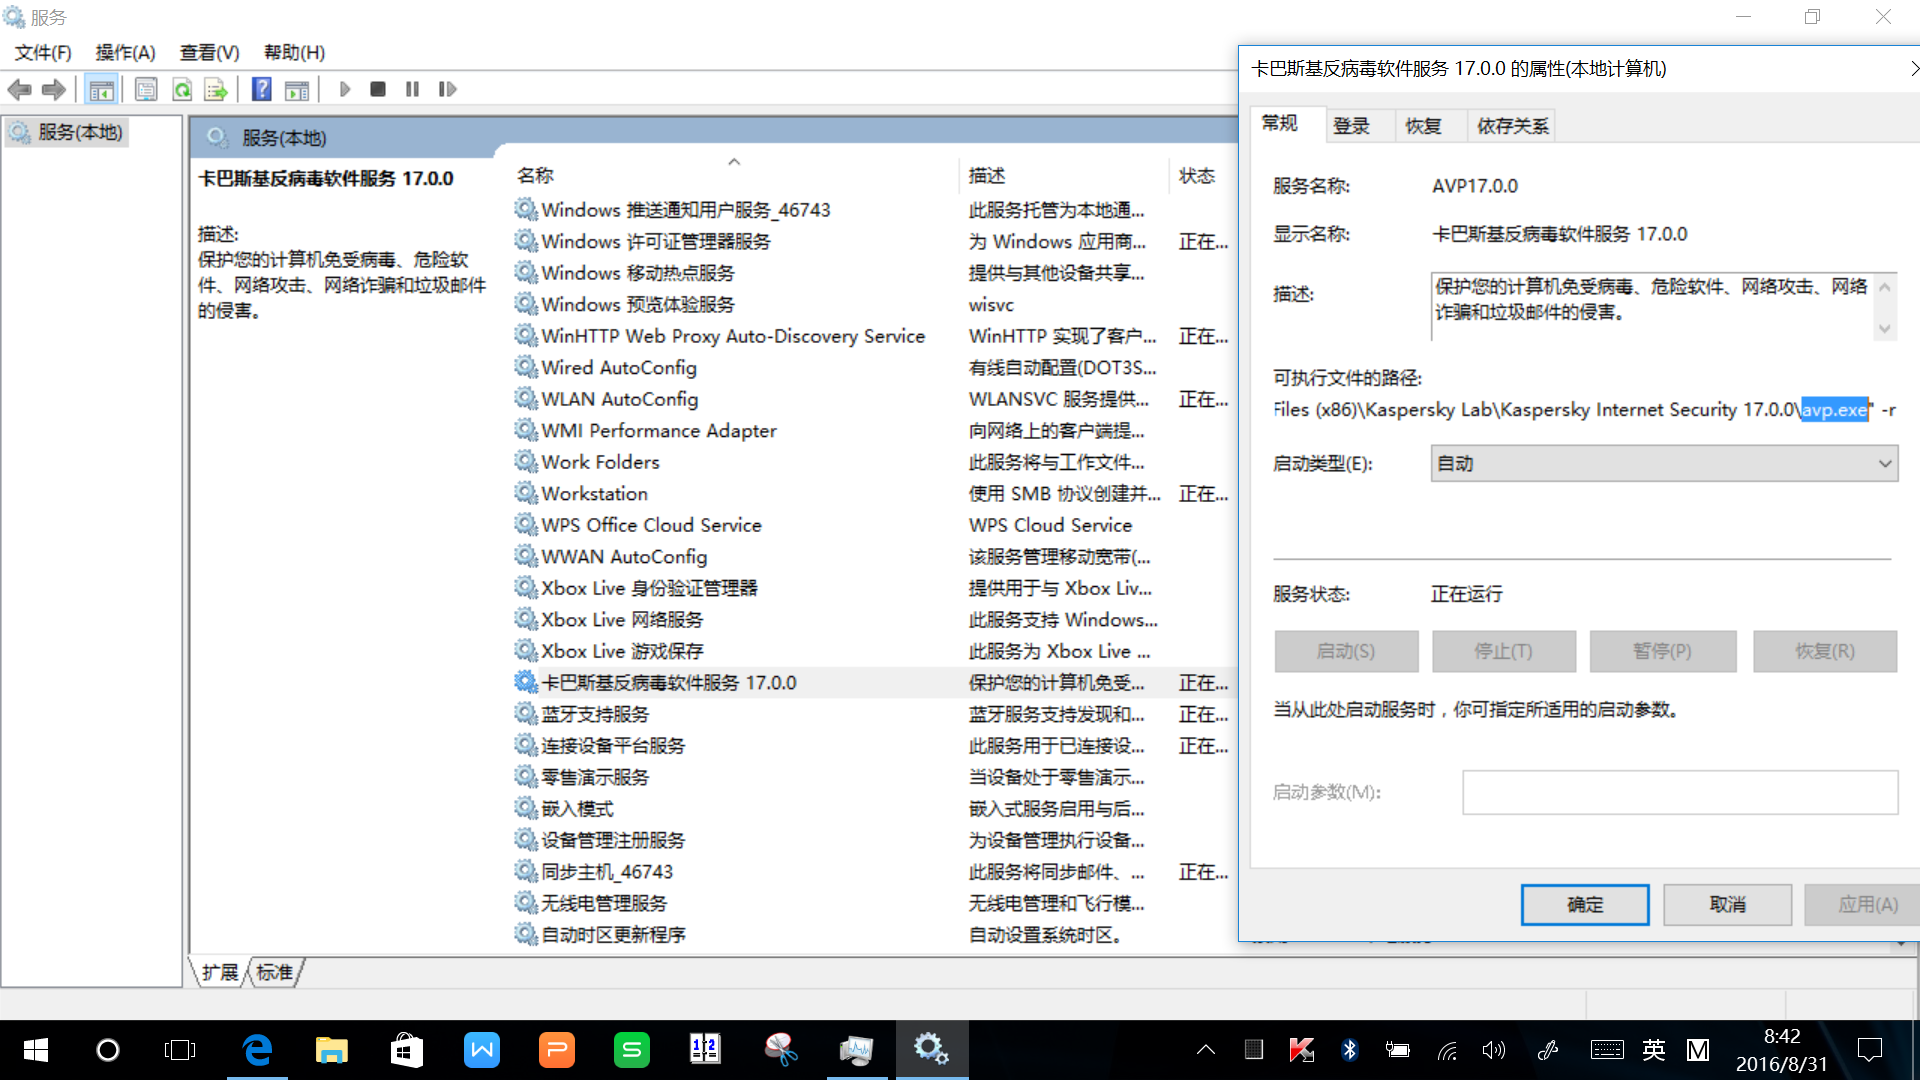Switch to the 标准 view tab
The width and height of the screenshot is (1920, 1080).
pos(275,972)
